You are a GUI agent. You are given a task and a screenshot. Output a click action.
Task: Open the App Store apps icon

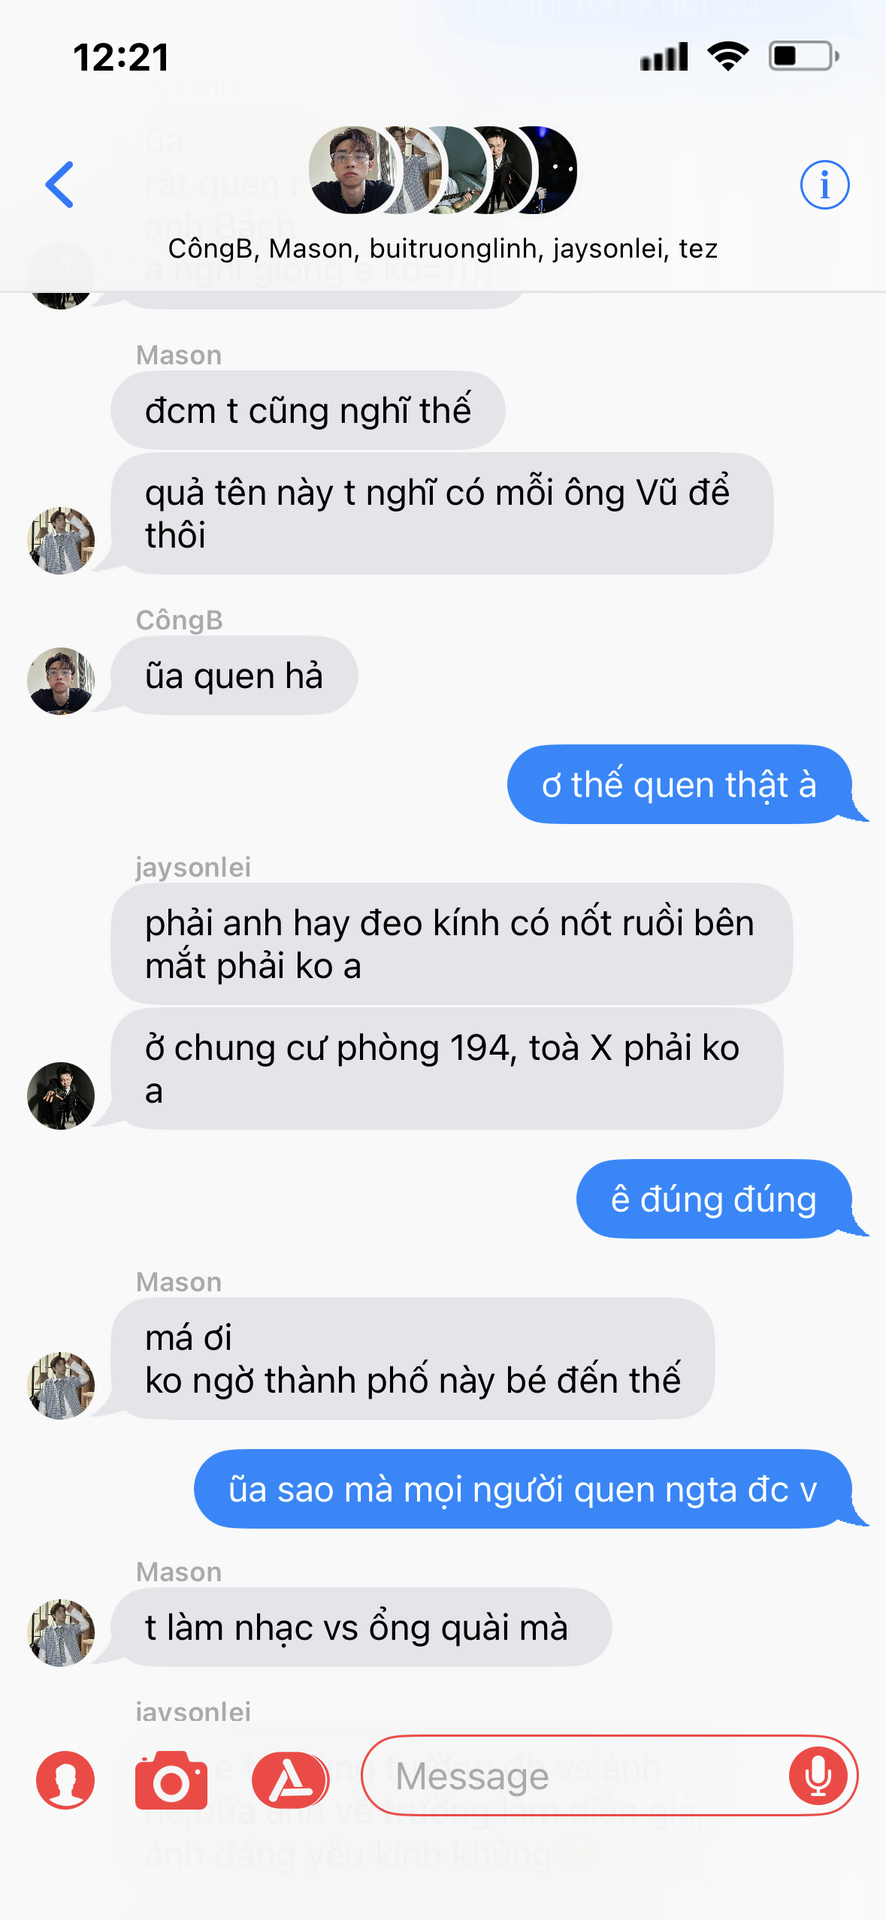point(290,1780)
